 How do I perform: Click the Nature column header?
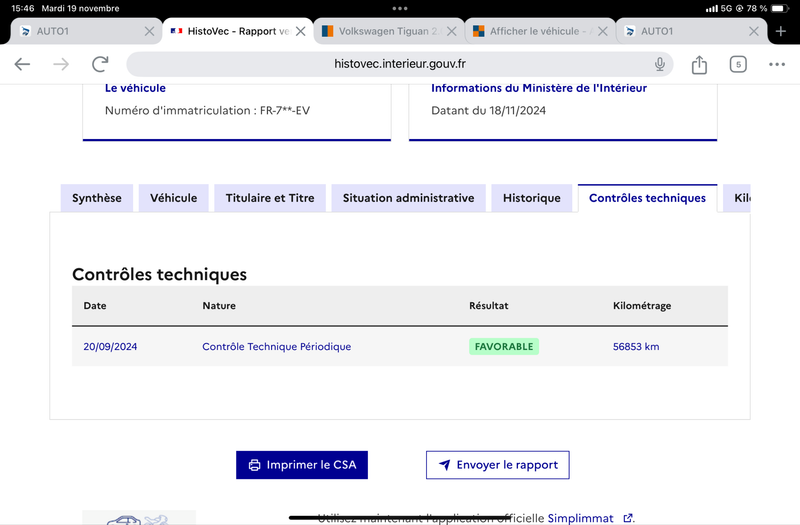[x=219, y=306]
